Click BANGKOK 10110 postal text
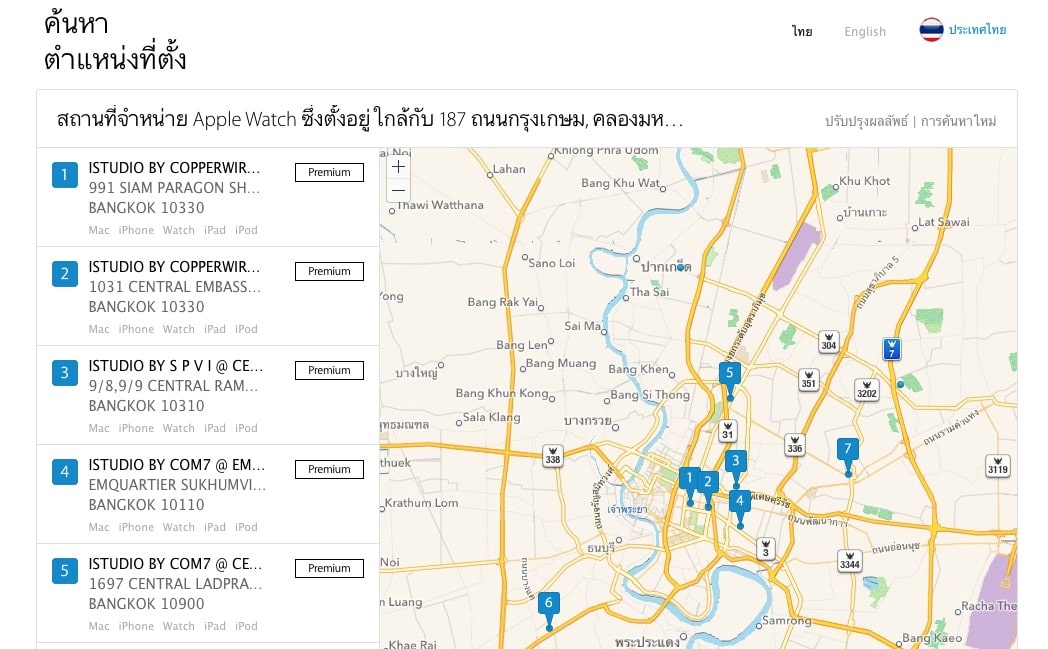The width and height of the screenshot is (1048, 649). pyautogui.click(x=146, y=505)
